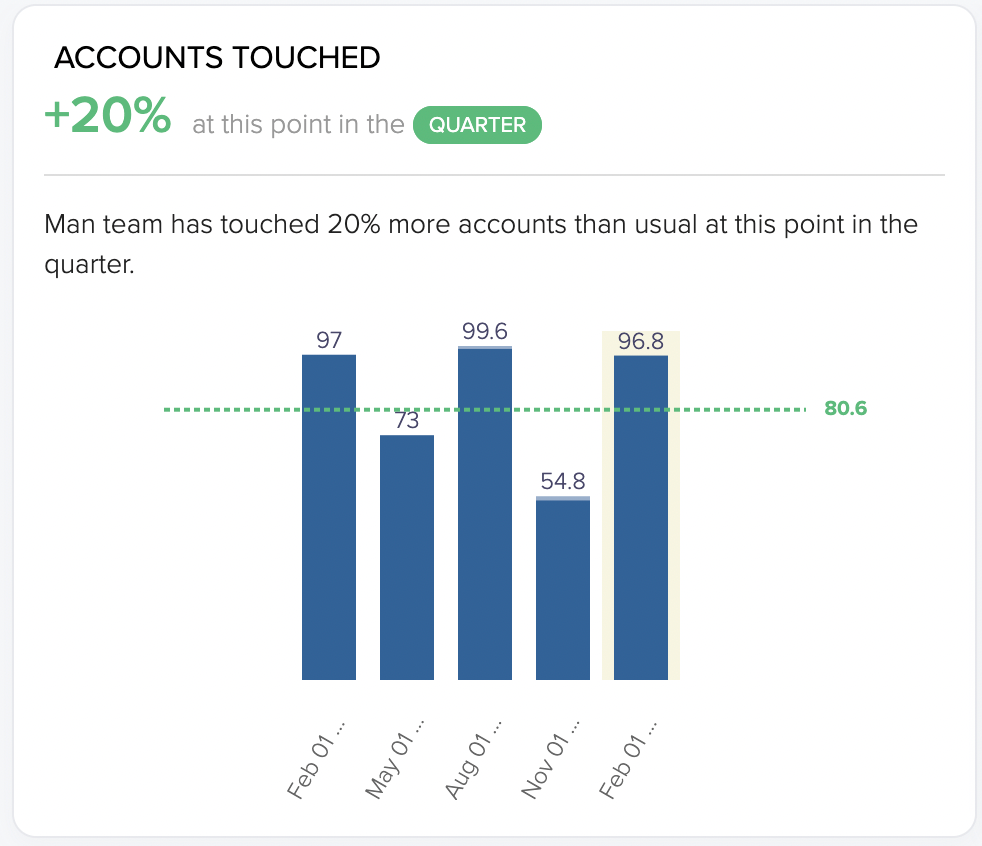Click the Aug 01 axis label
Screen dimensions: 982x846
tap(473, 760)
